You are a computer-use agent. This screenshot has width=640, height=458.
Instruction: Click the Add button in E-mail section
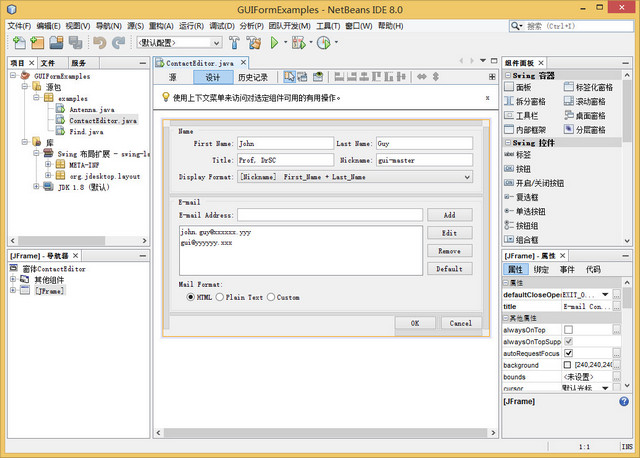[x=449, y=215]
